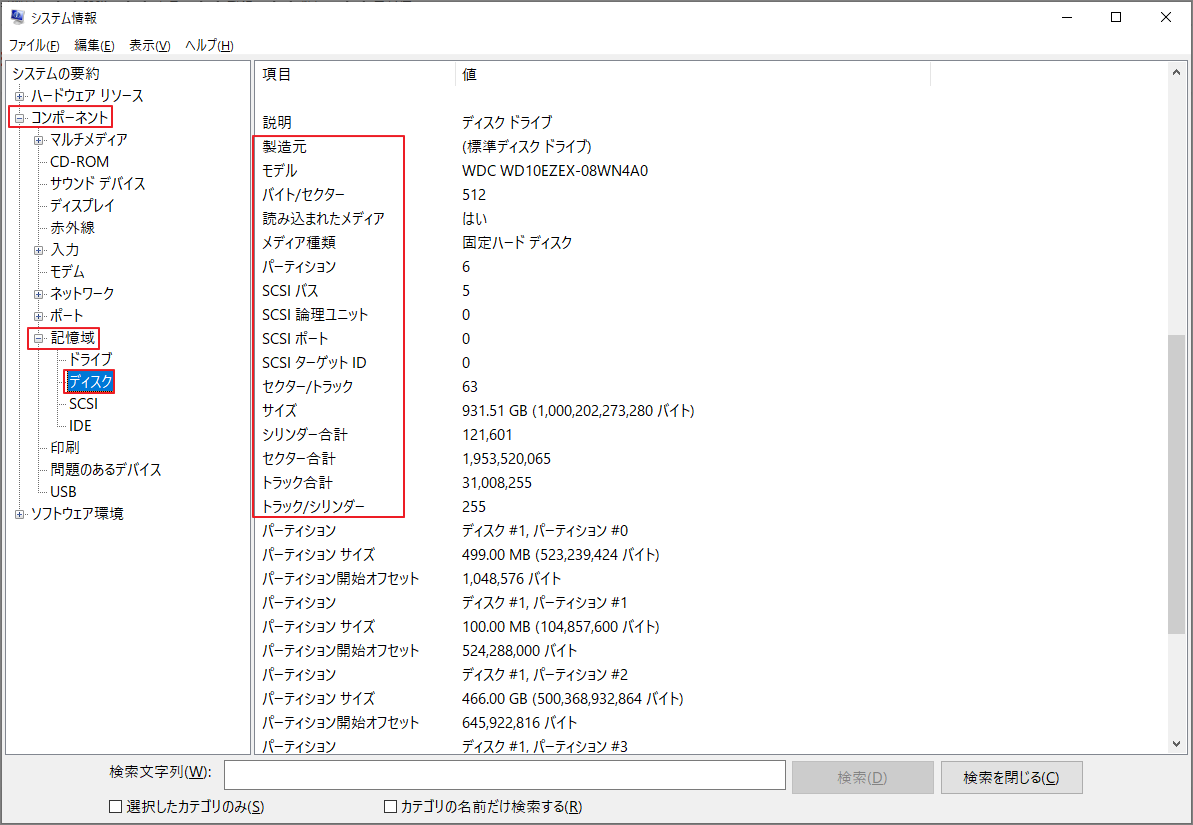This screenshot has height=825, width=1193.
Task: Maximize the システム情報 window
Action: (1116, 18)
